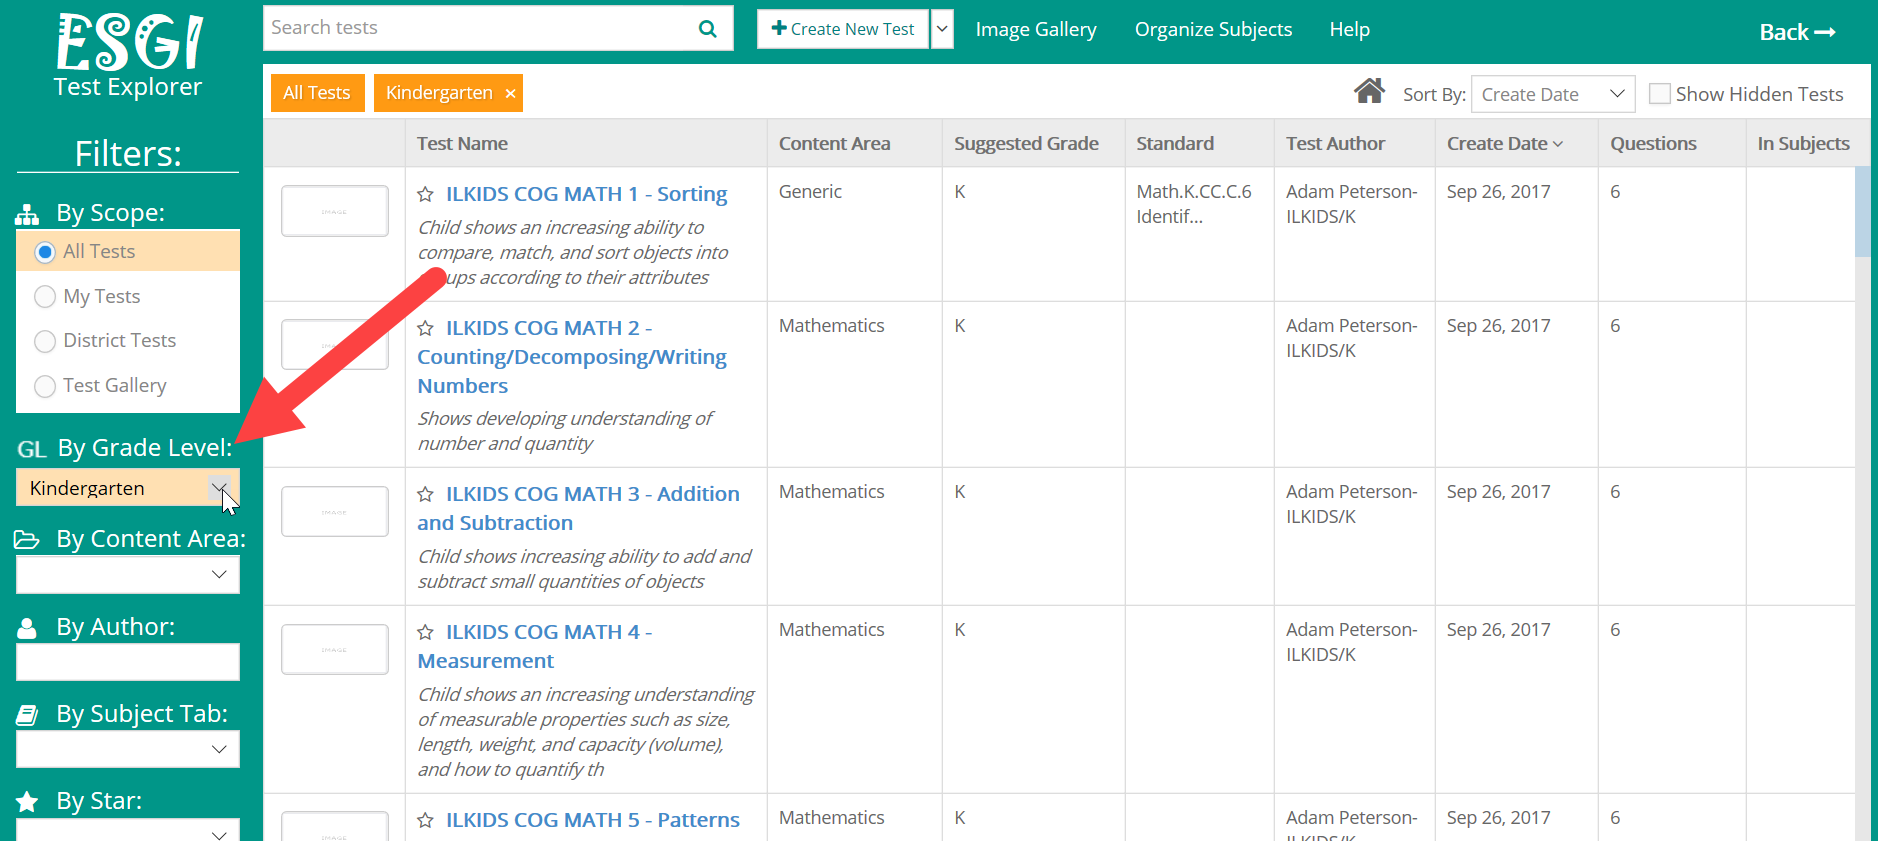
Task: Remove the Kindergarten filter chip using its x
Action: pyautogui.click(x=510, y=93)
